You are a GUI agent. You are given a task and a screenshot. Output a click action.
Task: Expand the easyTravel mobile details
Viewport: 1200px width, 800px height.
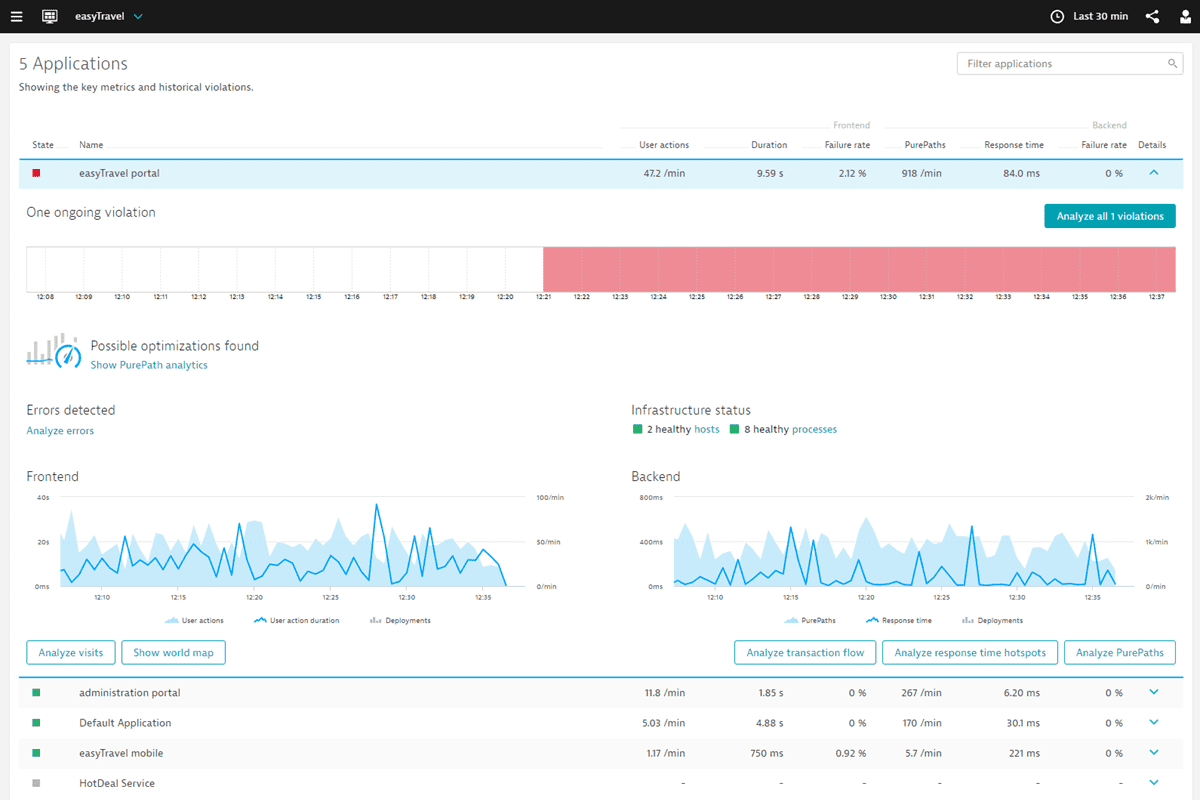(1154, 752)
